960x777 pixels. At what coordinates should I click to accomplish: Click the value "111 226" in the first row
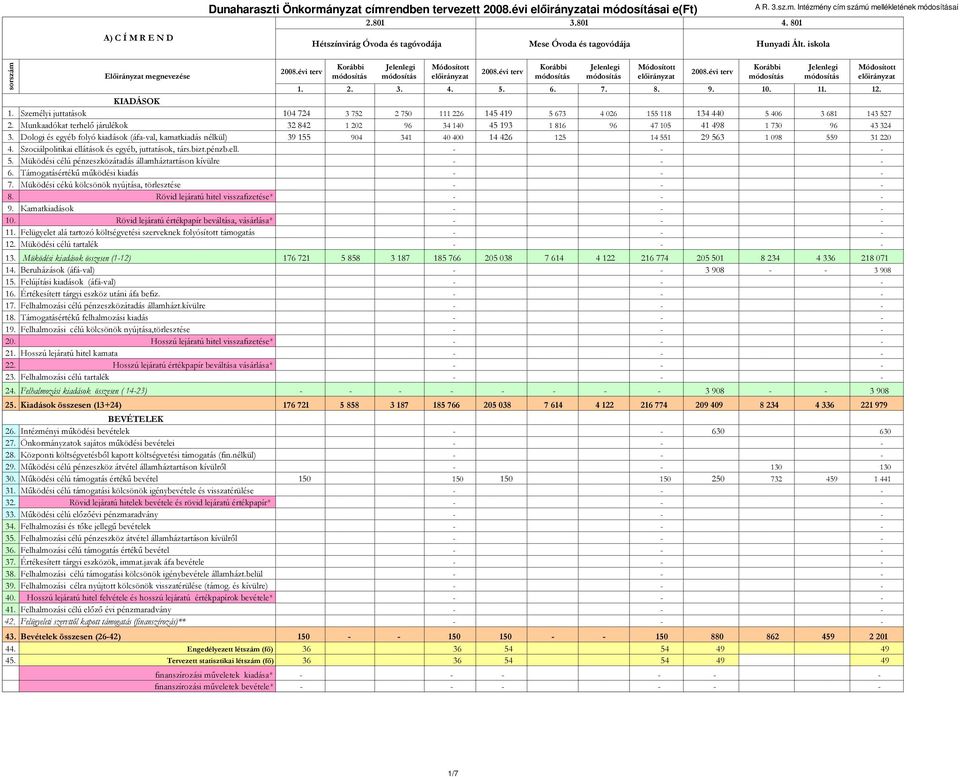(x=452, y=113)
